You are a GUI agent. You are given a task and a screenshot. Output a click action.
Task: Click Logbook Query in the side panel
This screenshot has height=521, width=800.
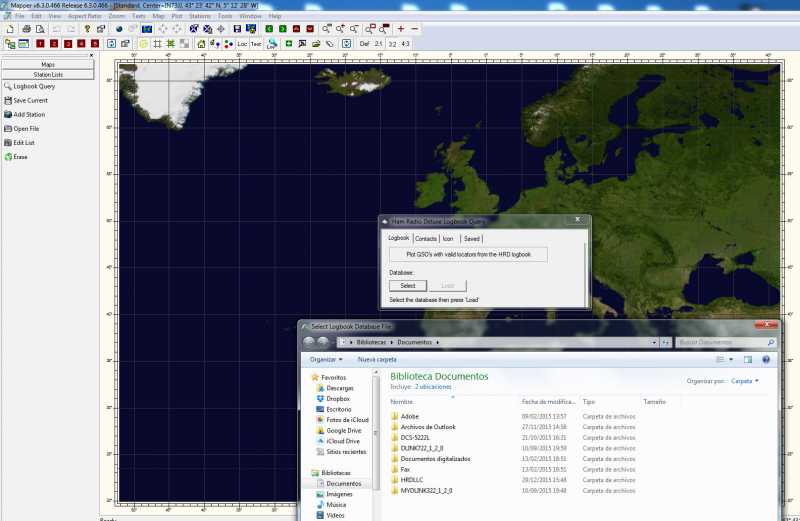pyautogui.click(x=30, y=87)
